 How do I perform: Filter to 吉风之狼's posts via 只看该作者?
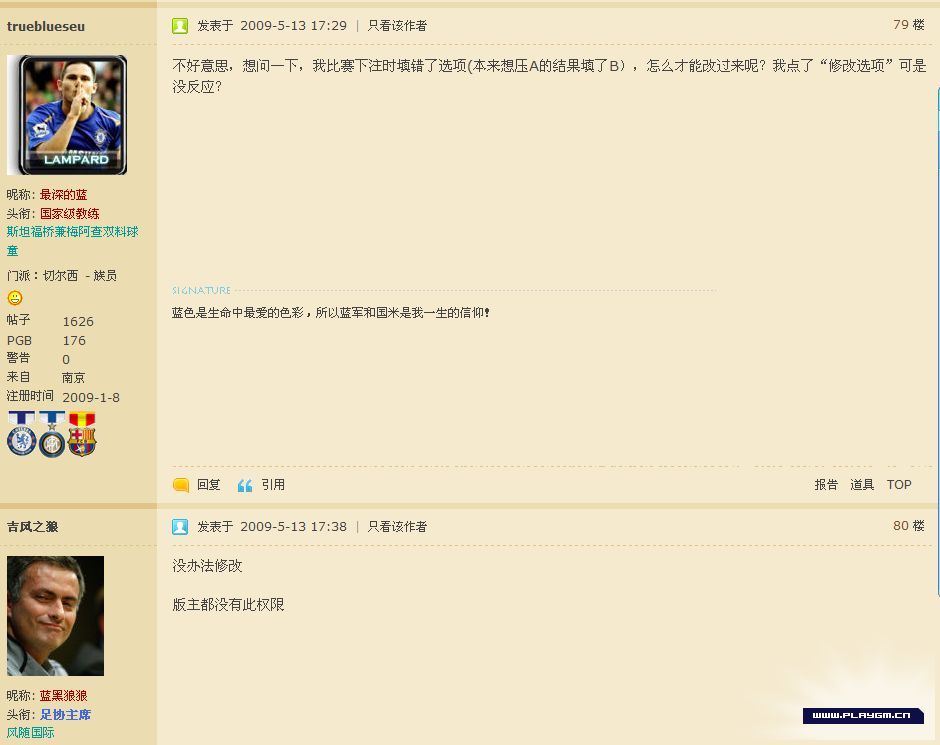(397, 527)
